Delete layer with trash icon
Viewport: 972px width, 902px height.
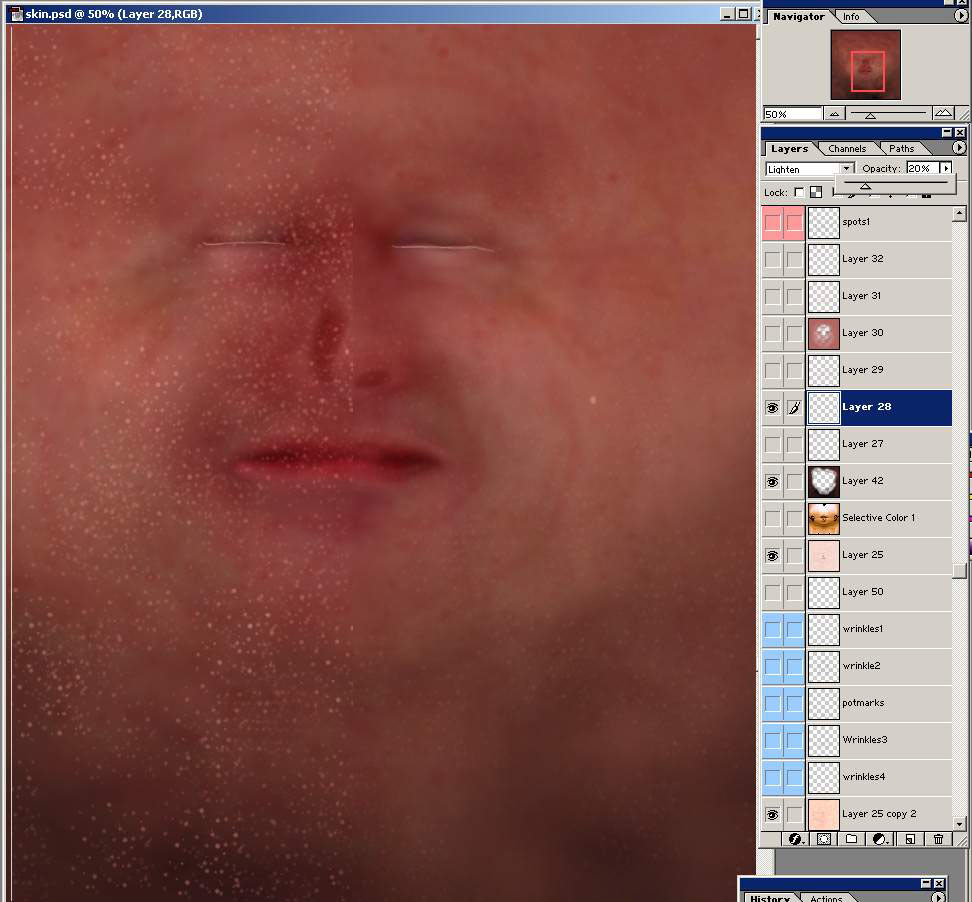[x=938, y=840]
